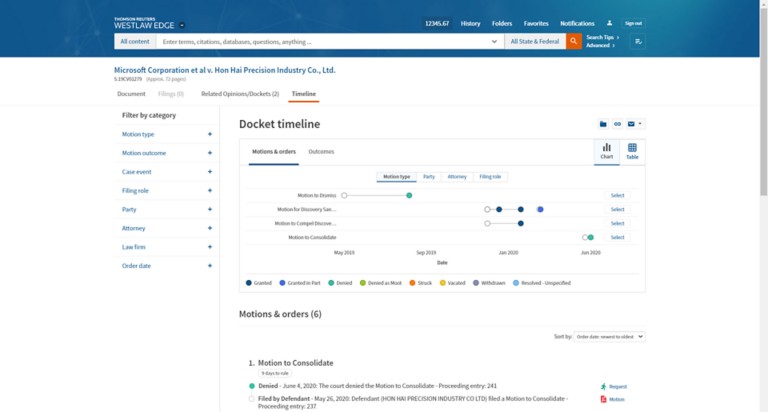Click the Vacated legend yellow dot
This screenshot has height=412, width=768.
pyautogui.click(x=443, y=283)
